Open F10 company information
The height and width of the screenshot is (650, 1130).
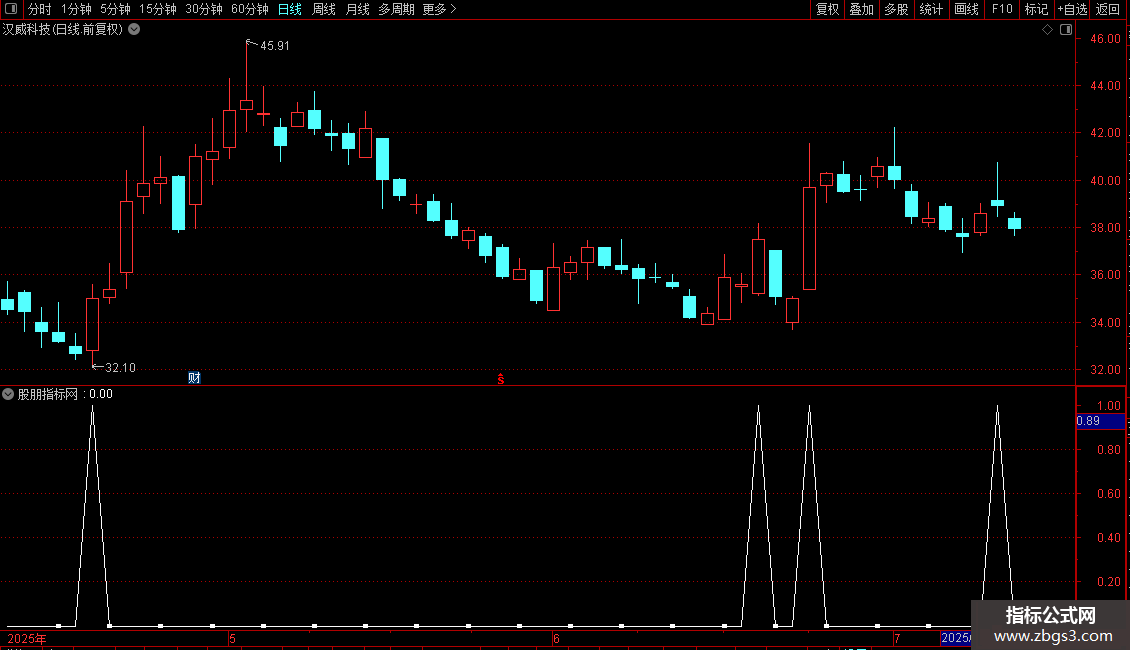(1002, 9)
